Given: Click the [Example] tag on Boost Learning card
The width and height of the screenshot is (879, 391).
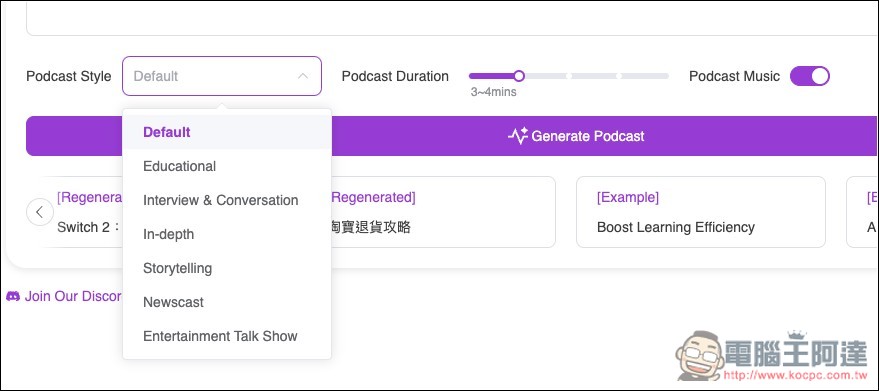Looking at the screenshot, I should (628, 197).
